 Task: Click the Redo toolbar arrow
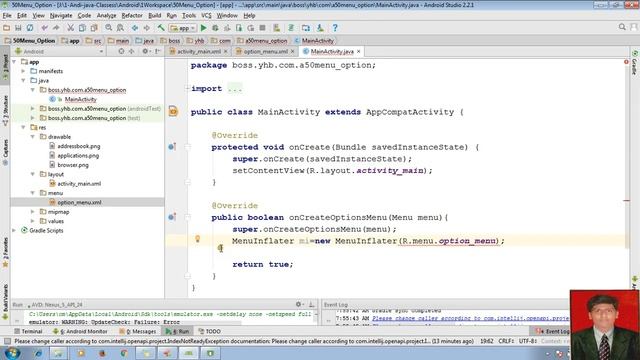tap(56, 28)
